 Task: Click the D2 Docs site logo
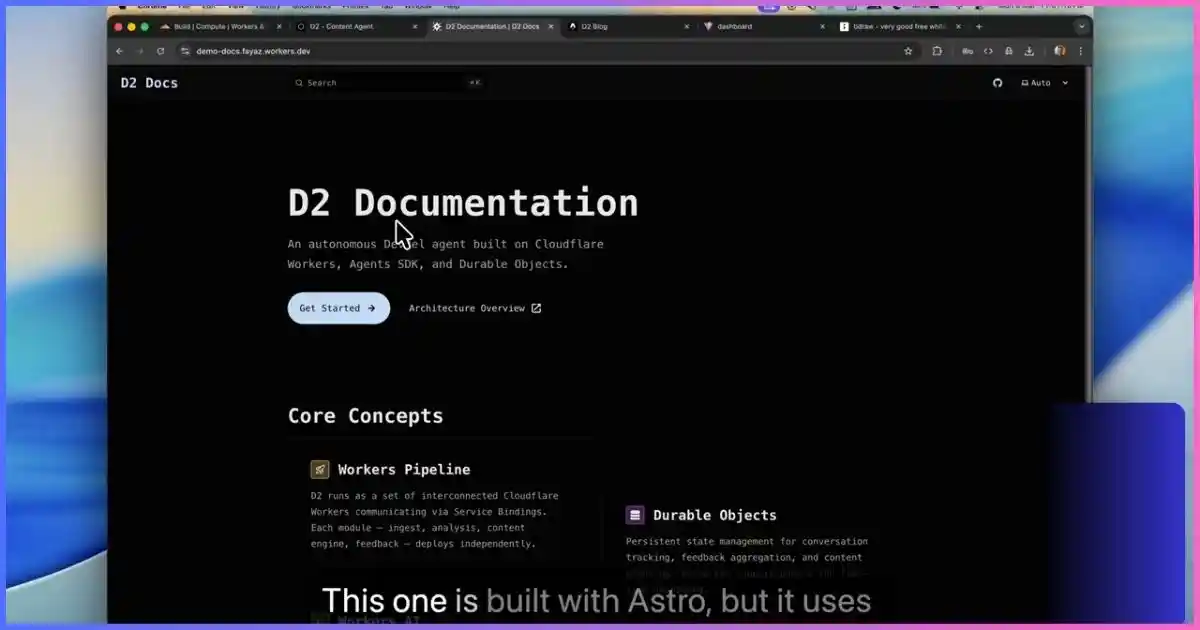coord(149,83)
